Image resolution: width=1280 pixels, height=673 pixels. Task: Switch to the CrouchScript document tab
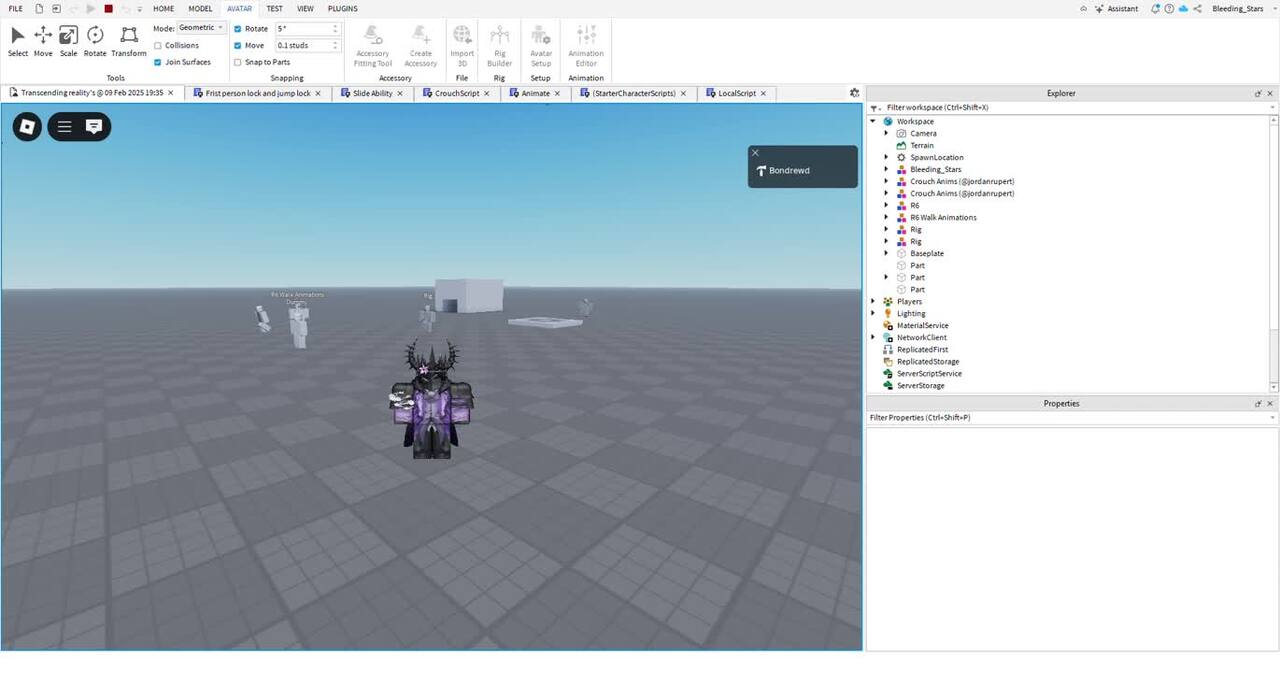pyautogui.click(x=456, y=93)
